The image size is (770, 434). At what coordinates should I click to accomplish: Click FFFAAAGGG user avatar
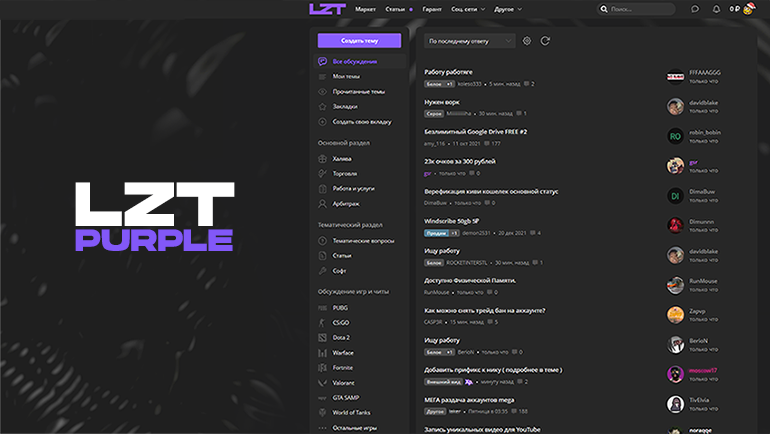(675, 77)
